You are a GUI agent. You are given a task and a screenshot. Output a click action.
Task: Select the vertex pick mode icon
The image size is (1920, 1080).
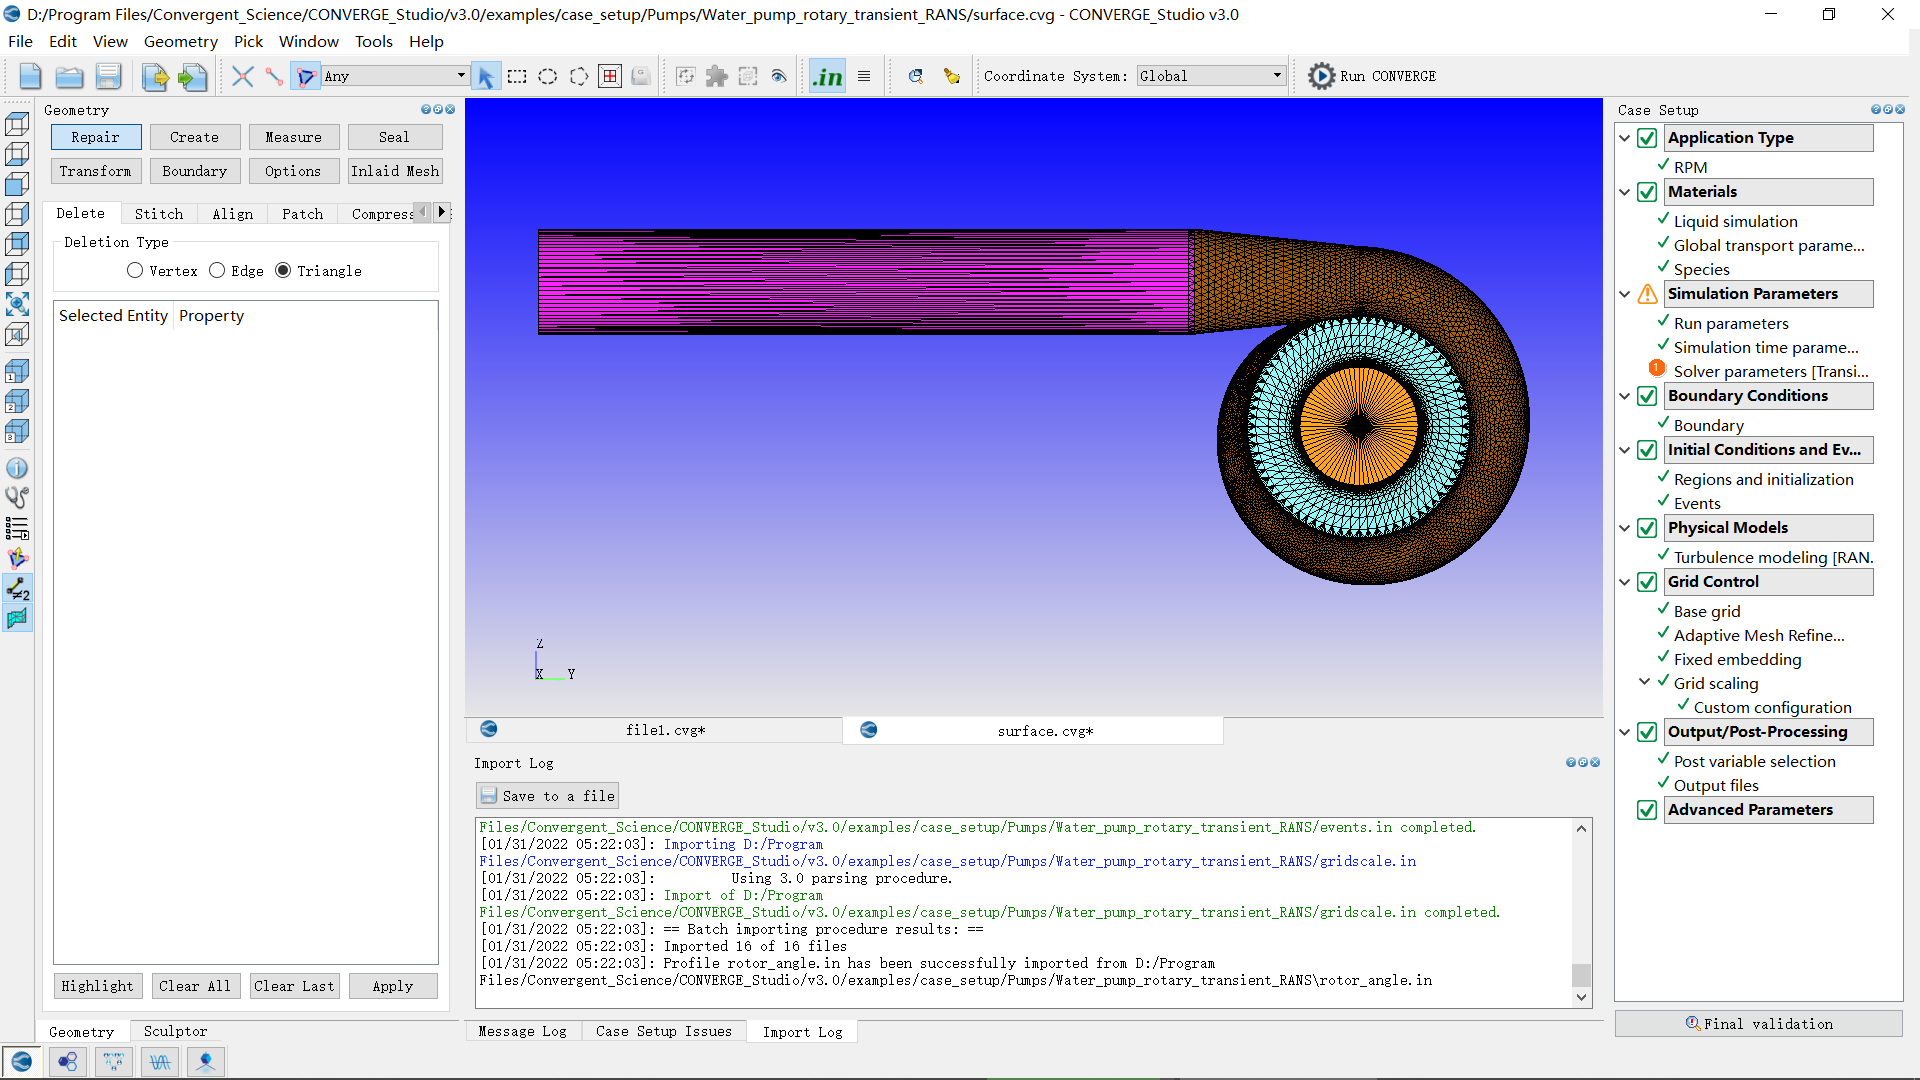tap(242, 76)
